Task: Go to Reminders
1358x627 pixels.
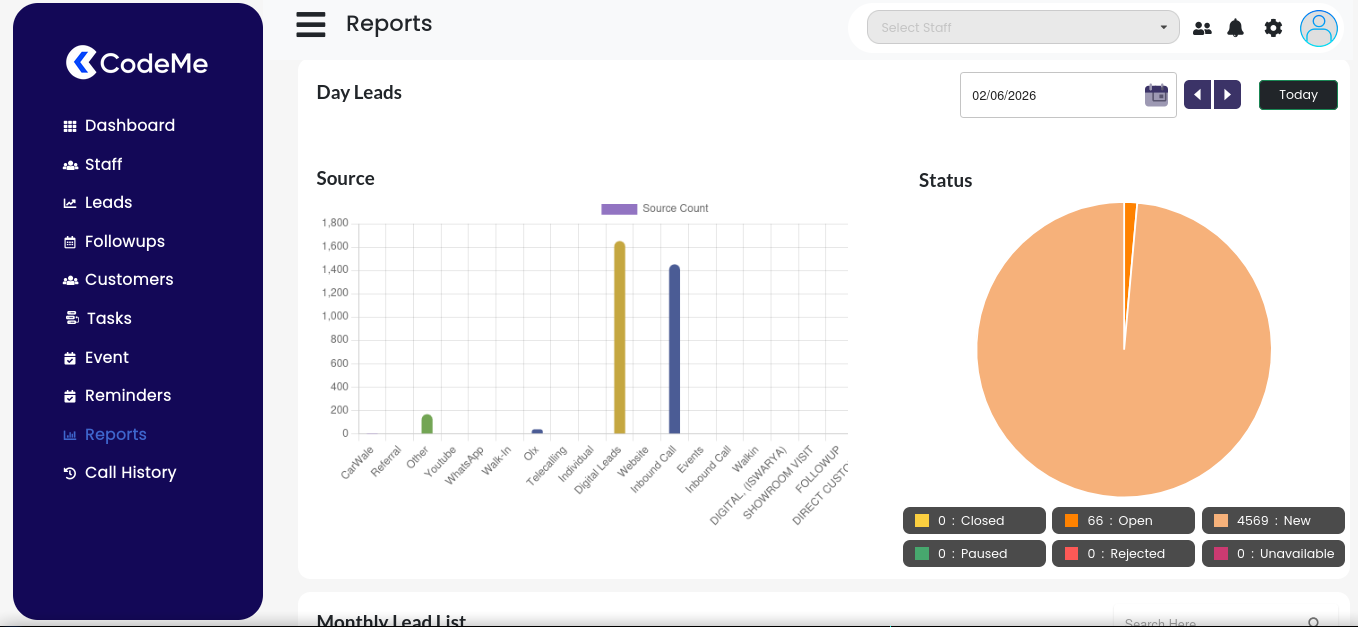Action: (128, 395)
